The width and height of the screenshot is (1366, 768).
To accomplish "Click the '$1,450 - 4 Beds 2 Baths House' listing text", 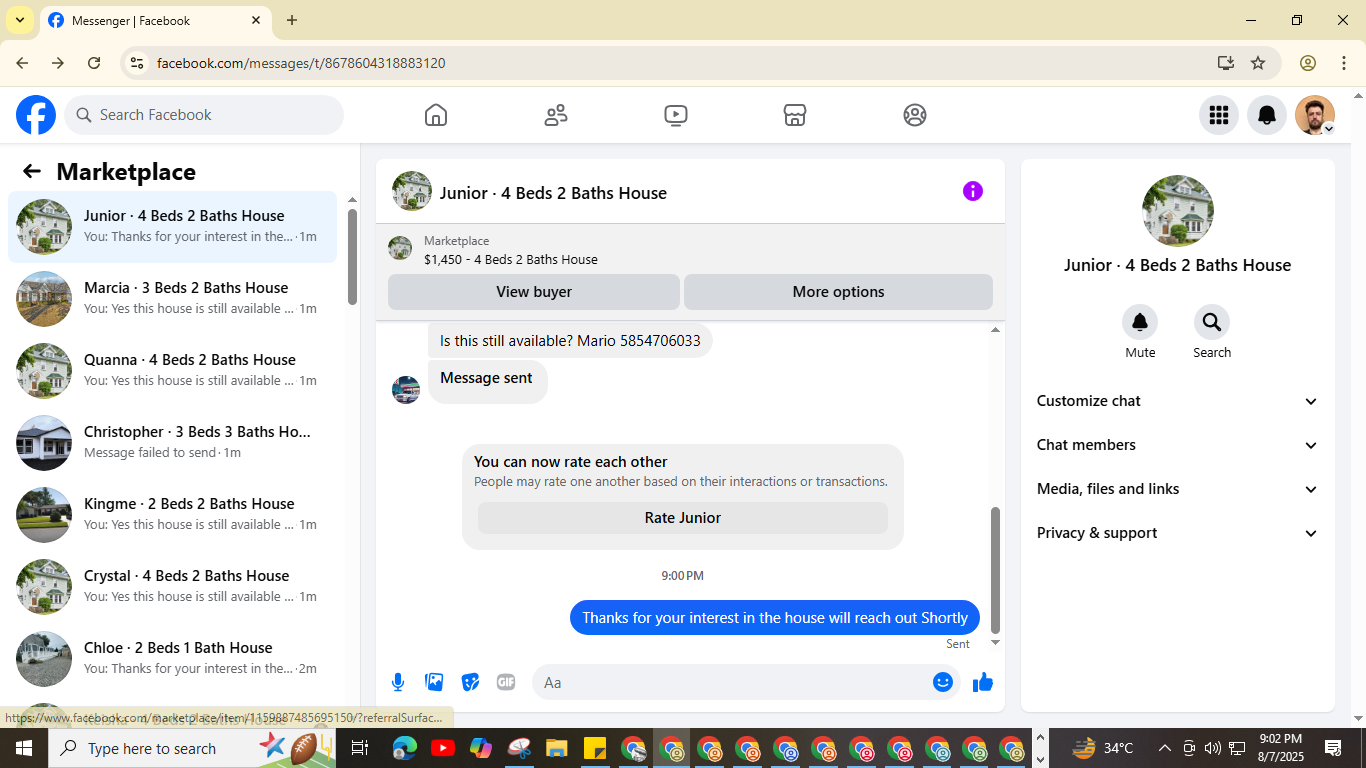I will point(511,260).
